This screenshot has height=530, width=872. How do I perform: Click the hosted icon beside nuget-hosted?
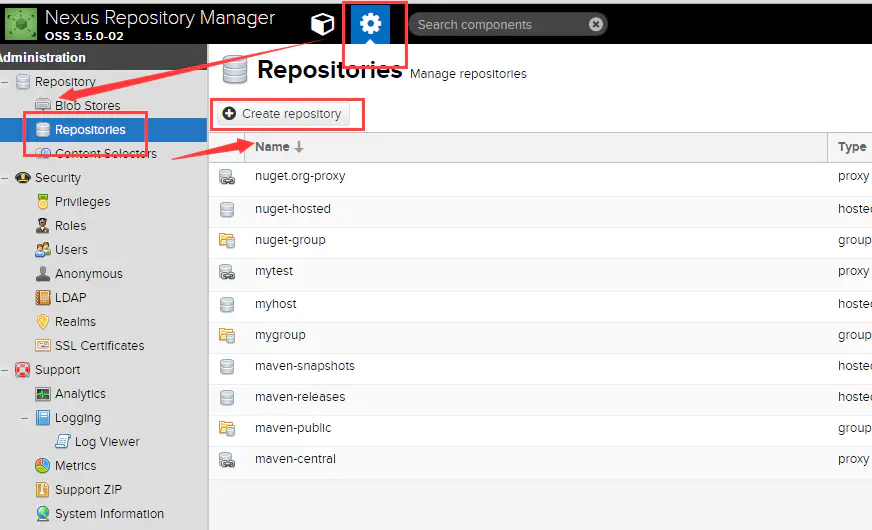(227, 210)
